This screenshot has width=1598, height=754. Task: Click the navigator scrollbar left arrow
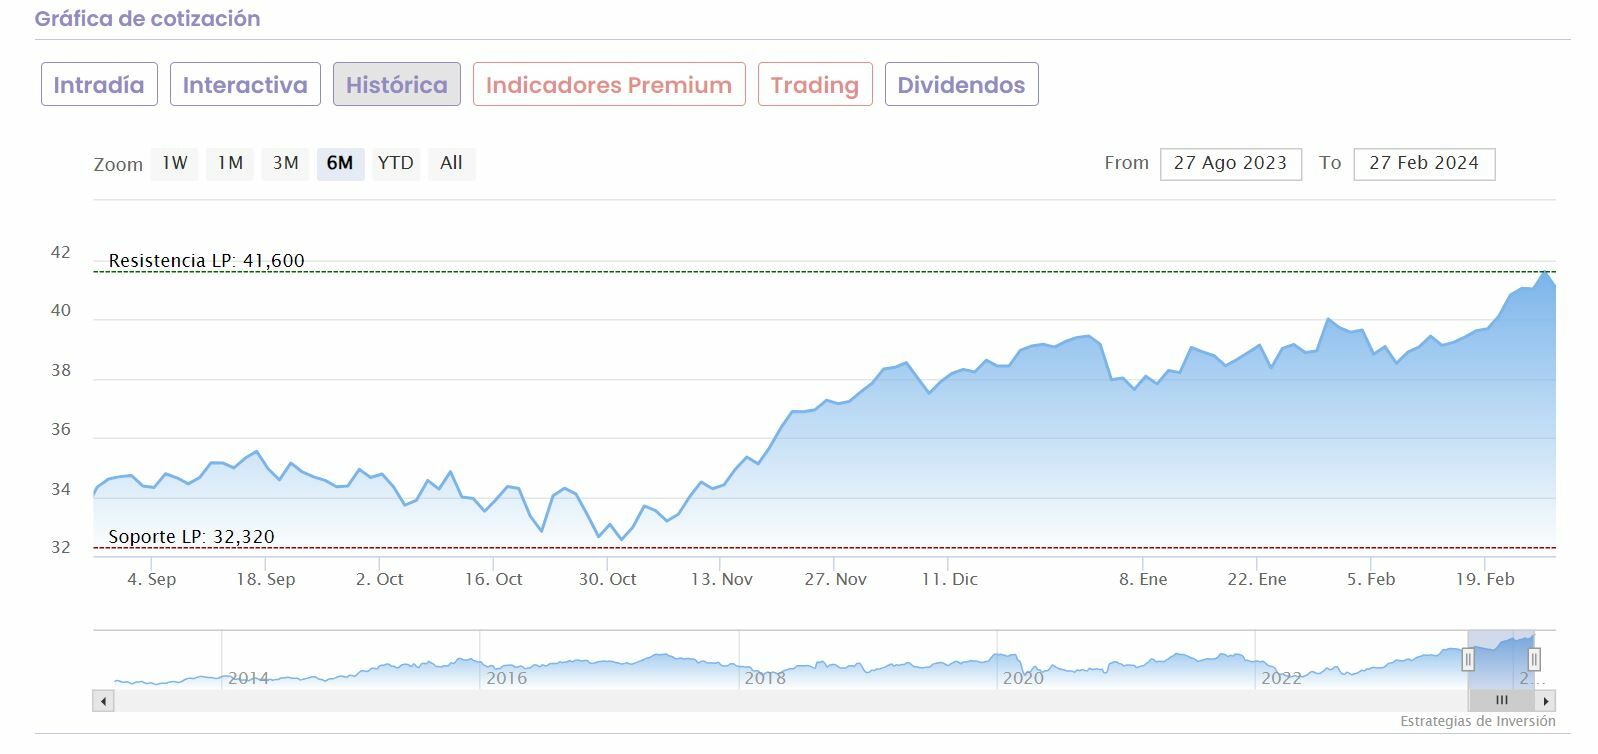coord(103,701)
